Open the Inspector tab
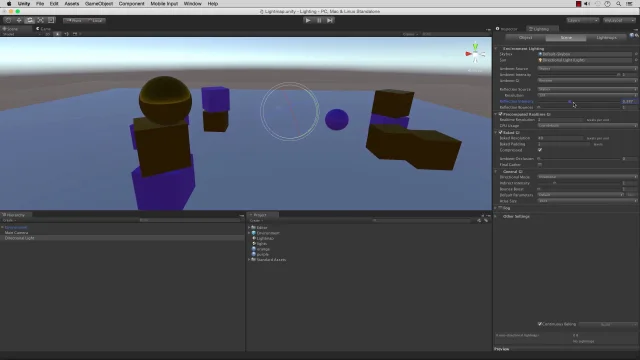Image resolution: width=640 pixels, height=360 pixels. point(507,29)
